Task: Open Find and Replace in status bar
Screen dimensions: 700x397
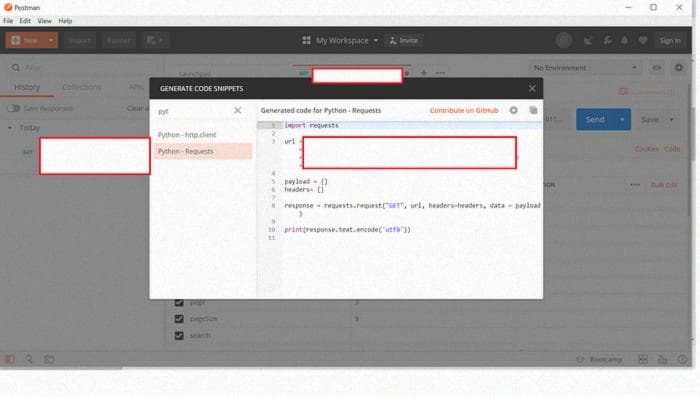Action: click(29, 359)
